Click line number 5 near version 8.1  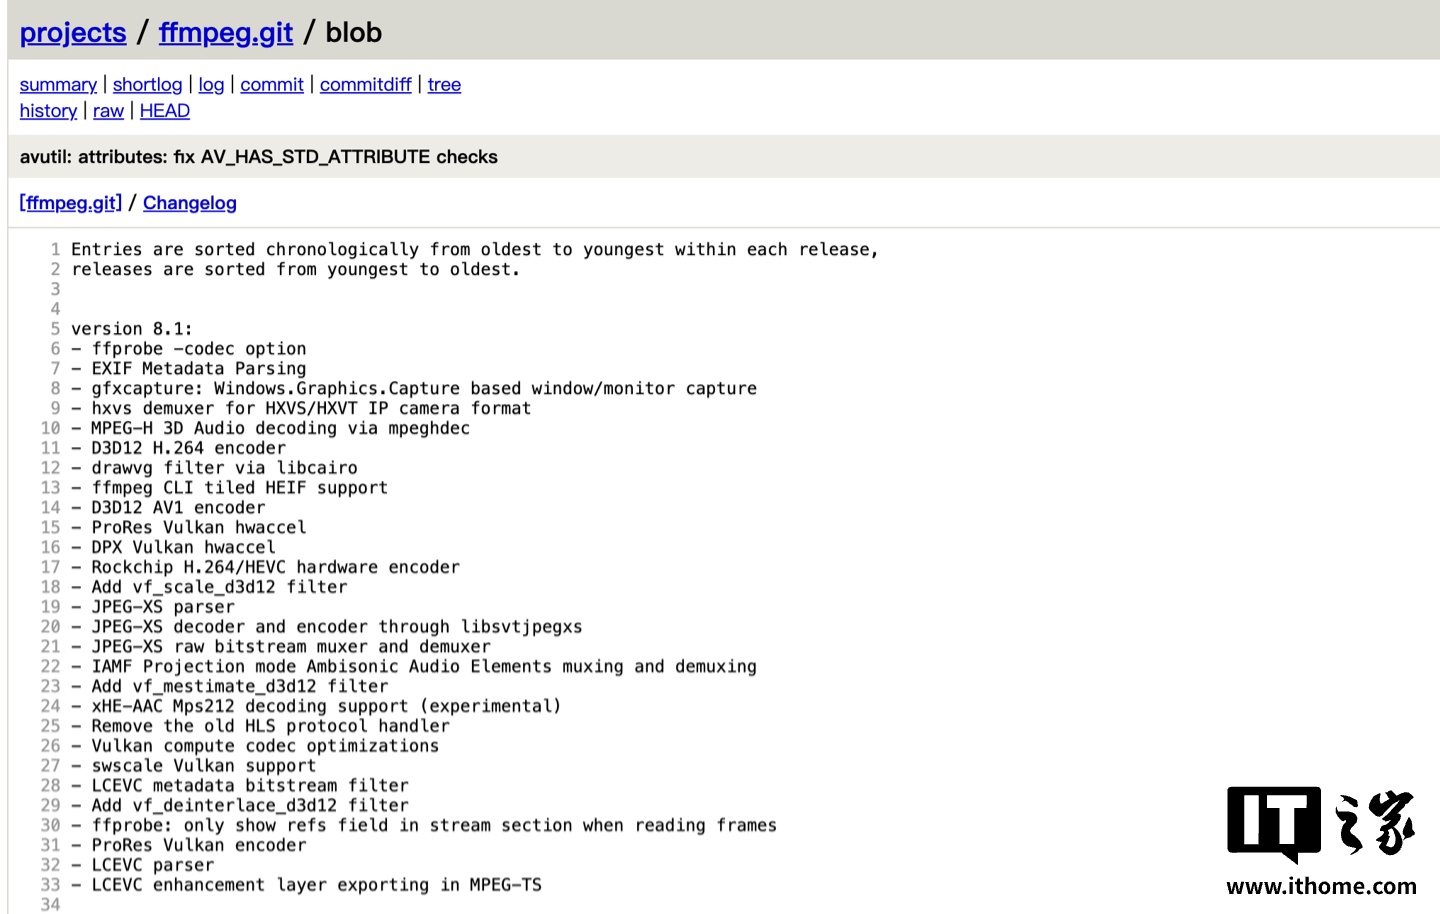click(54, 328)
